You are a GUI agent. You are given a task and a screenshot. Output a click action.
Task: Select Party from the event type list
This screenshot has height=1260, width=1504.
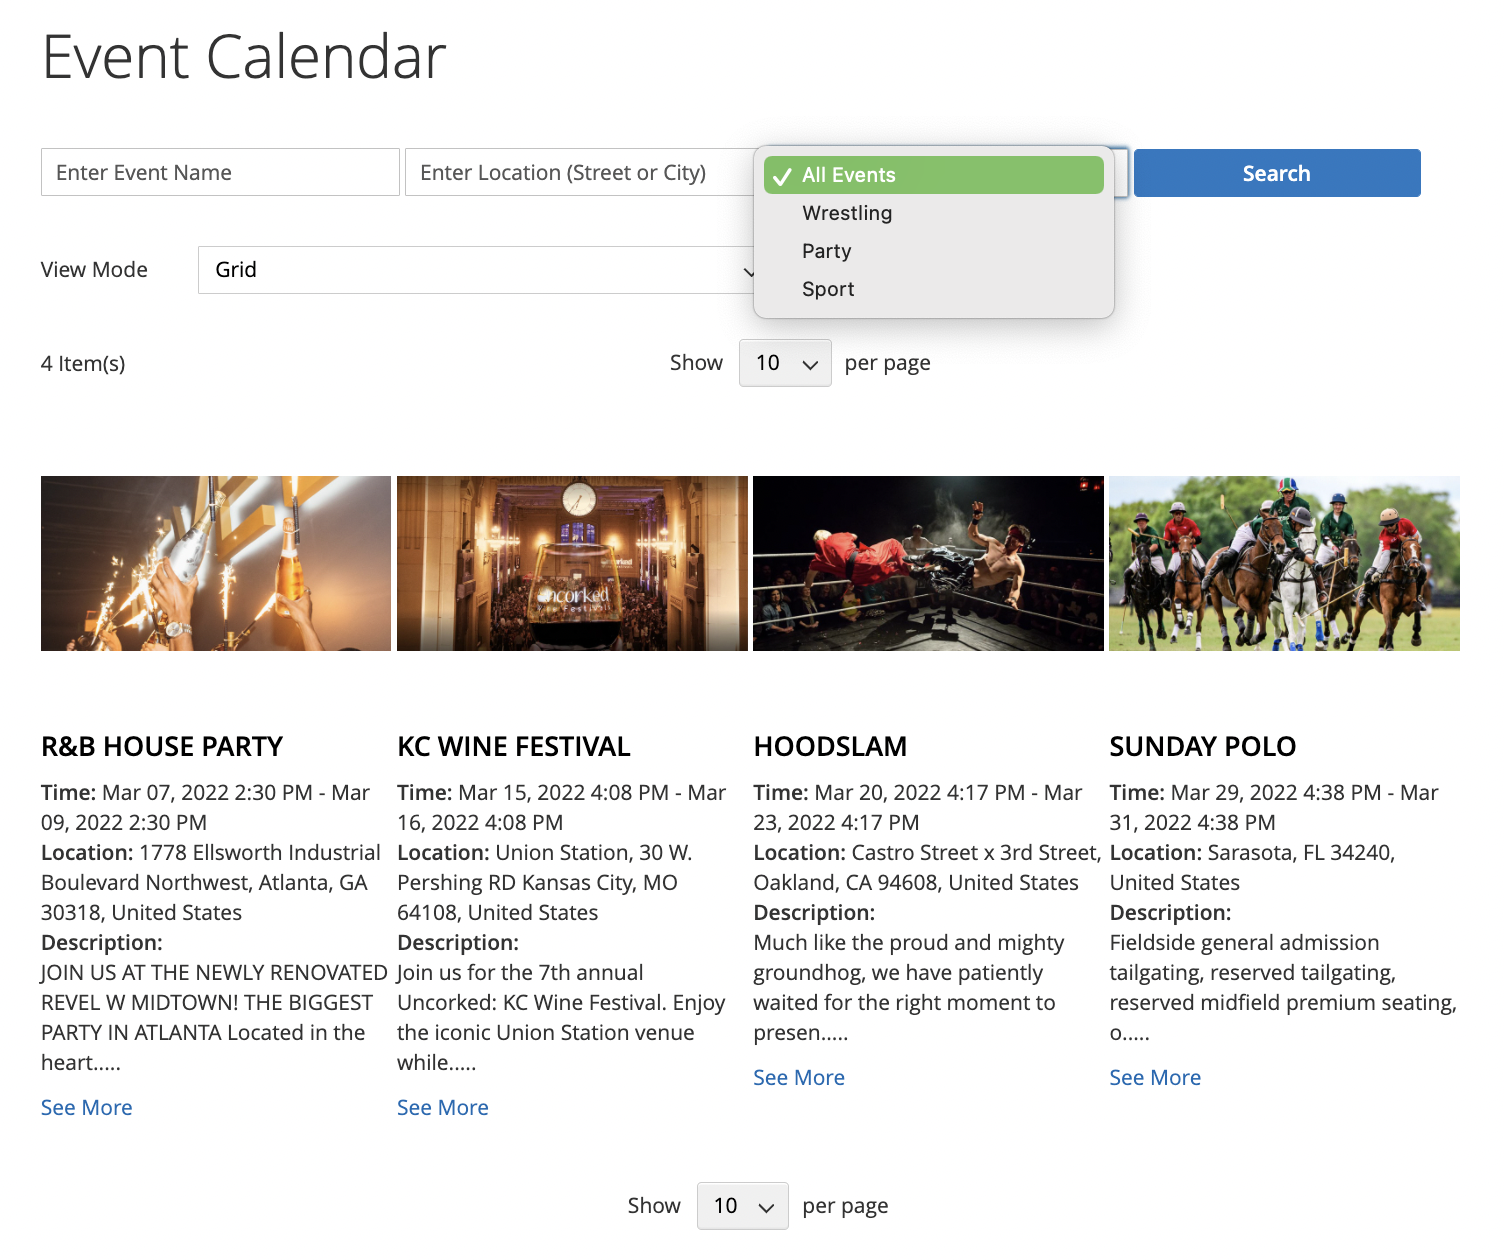click(x=826, y=251)
